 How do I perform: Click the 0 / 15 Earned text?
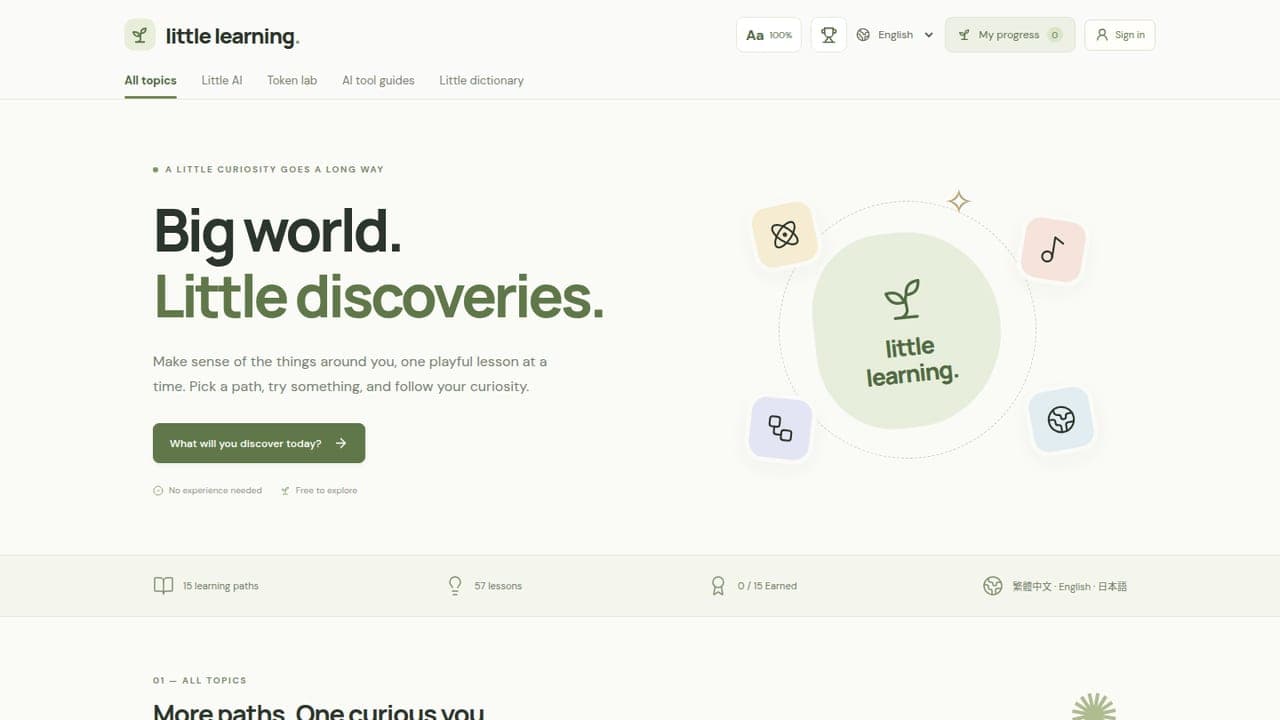point(767,586)
